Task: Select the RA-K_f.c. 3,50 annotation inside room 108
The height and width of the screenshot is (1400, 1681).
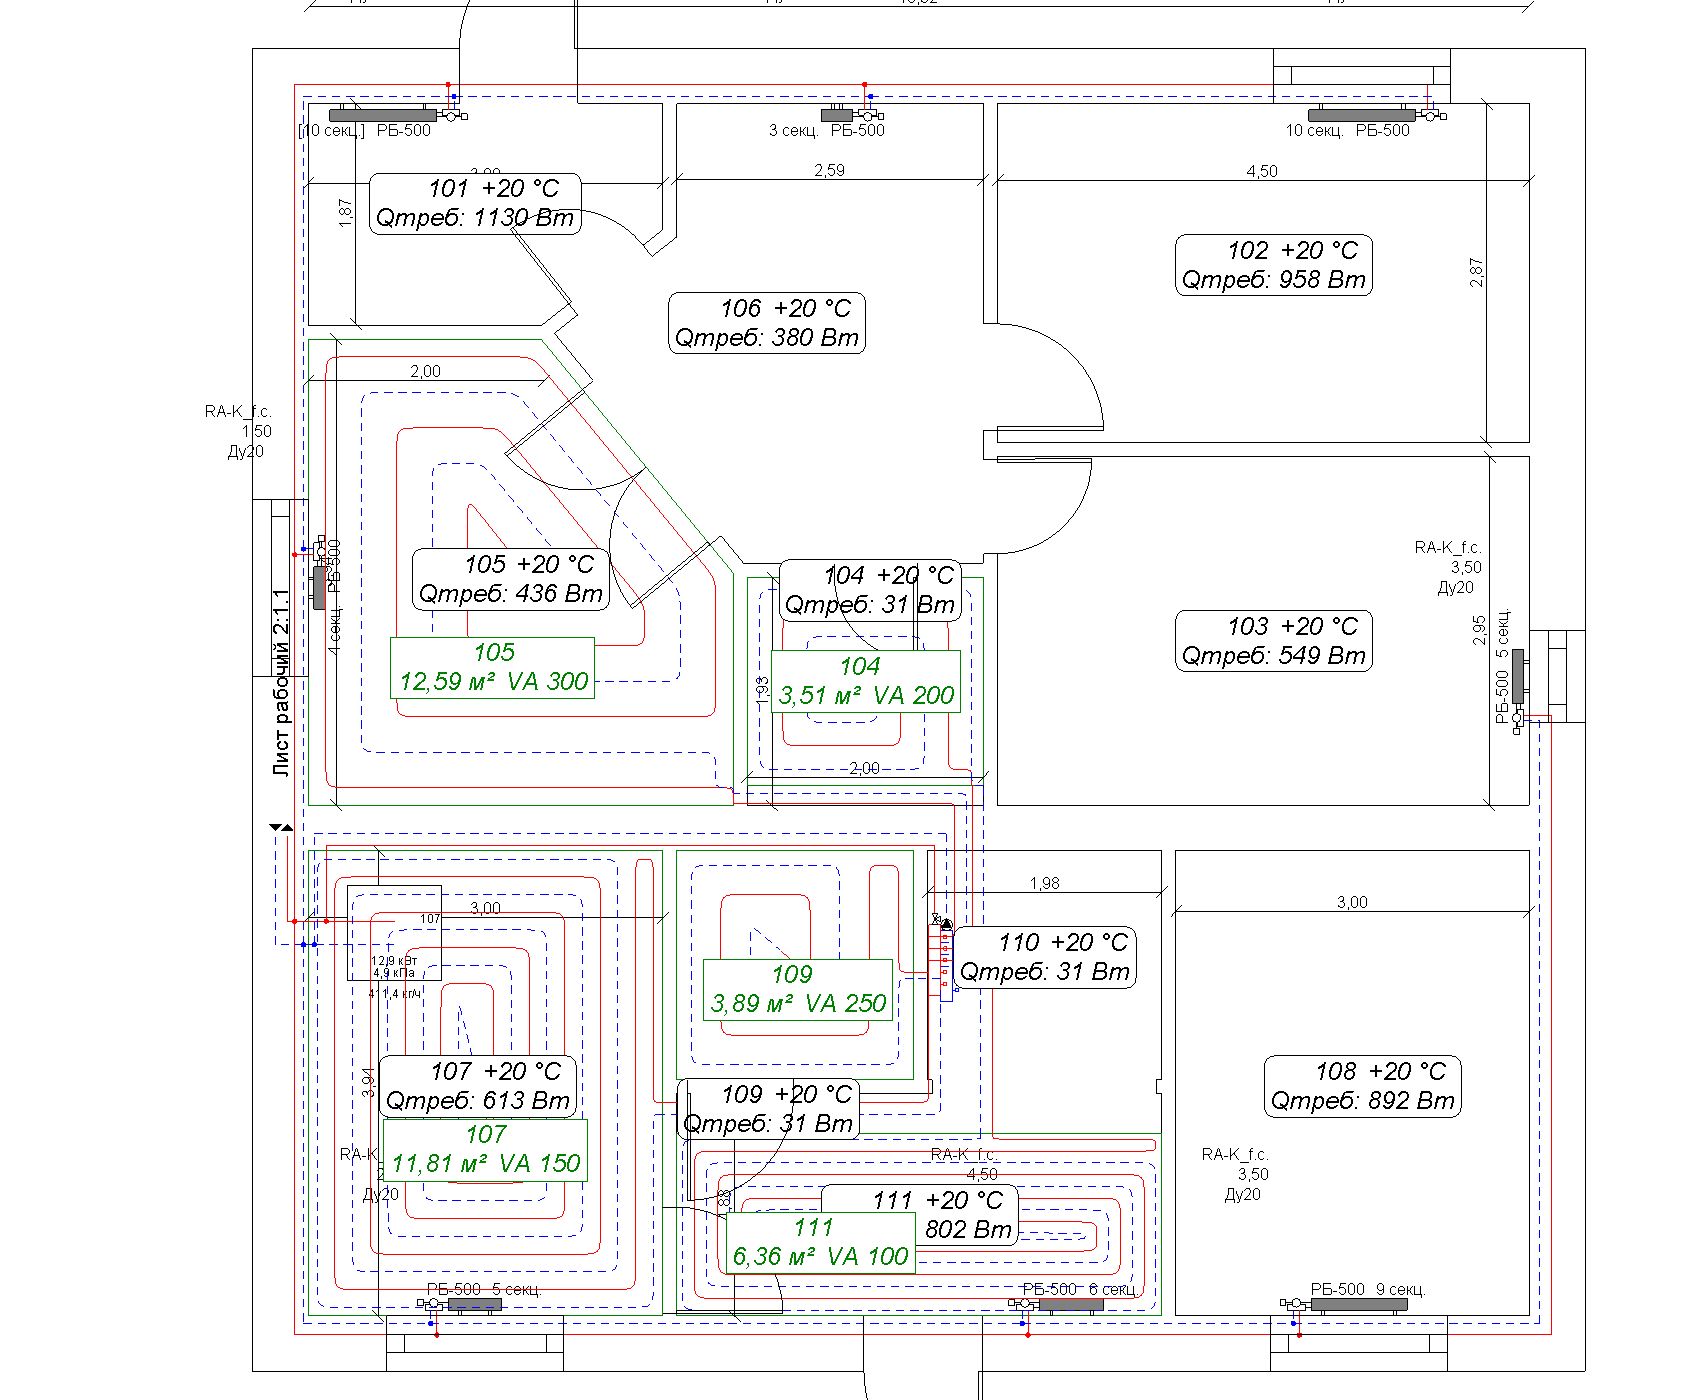Action: [1235, 1174]
